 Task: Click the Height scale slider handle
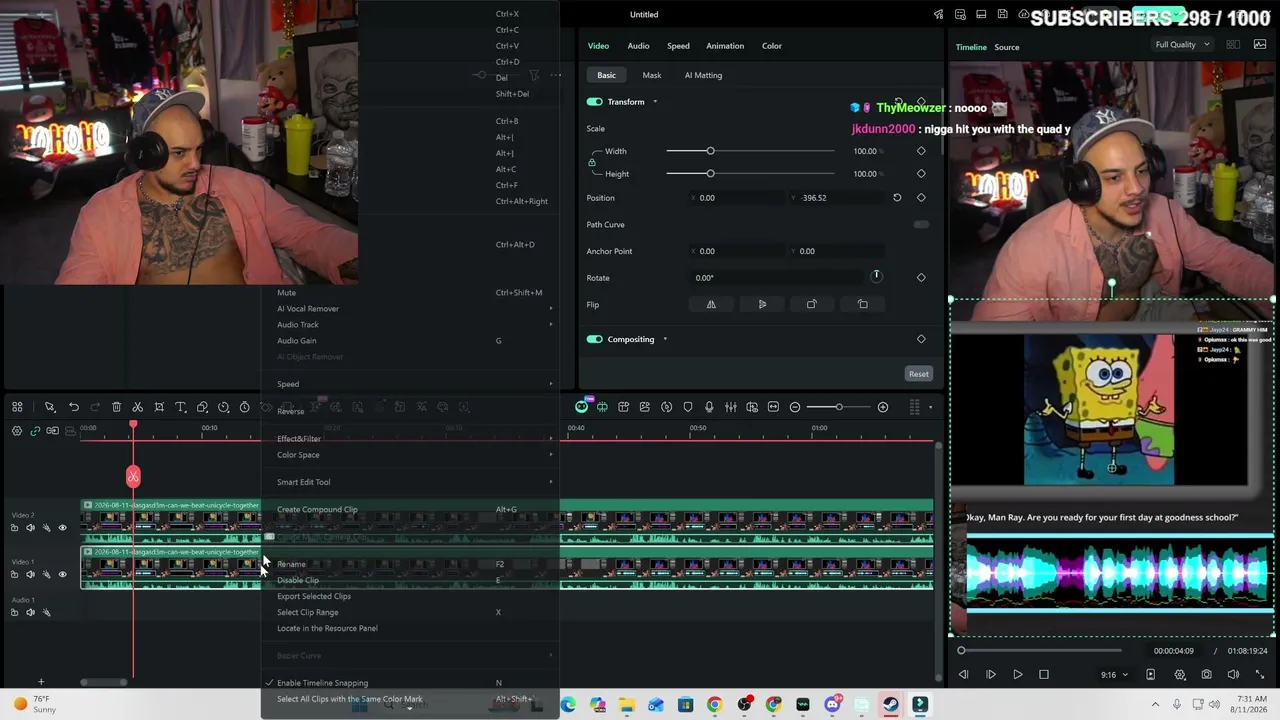(x=710, y=174)
